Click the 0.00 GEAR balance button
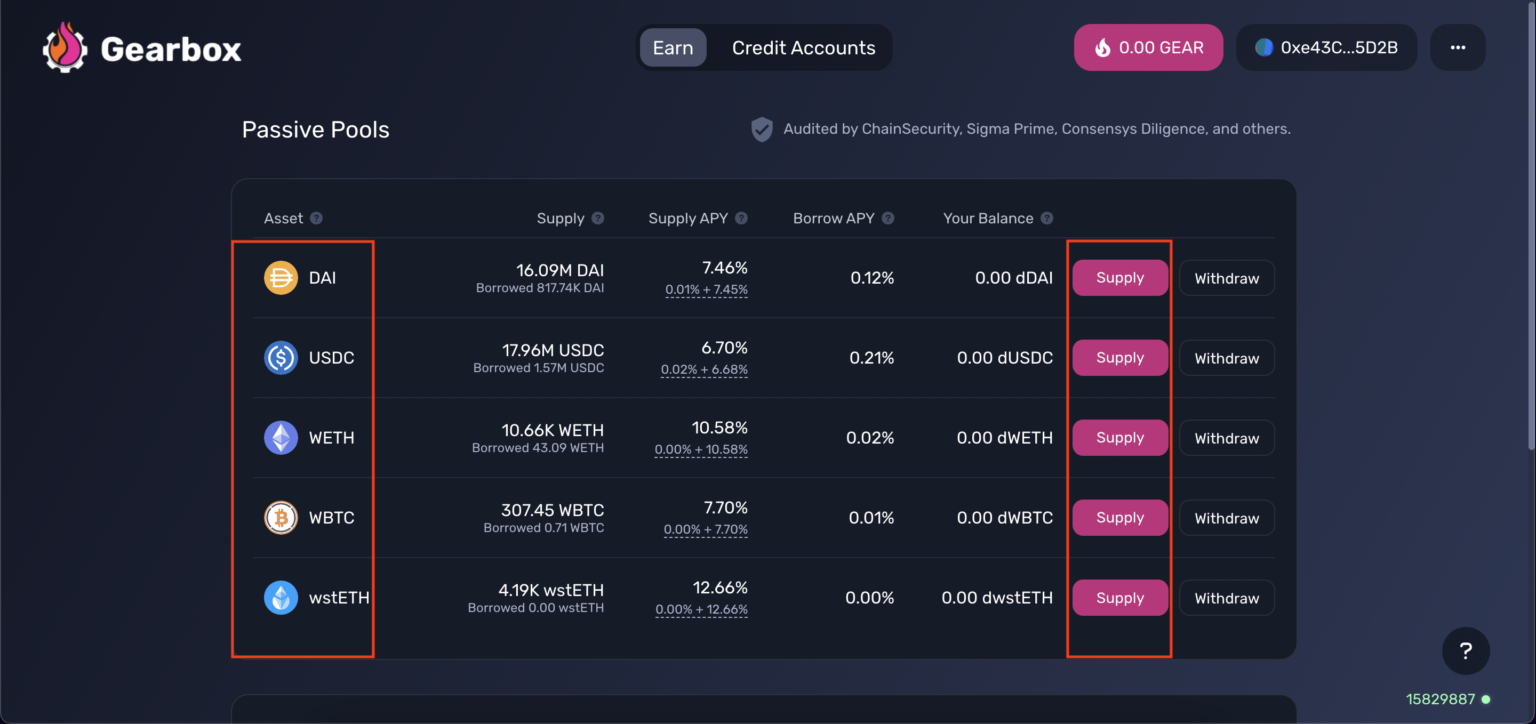Screen dimensions: 1536x724 1148,48
